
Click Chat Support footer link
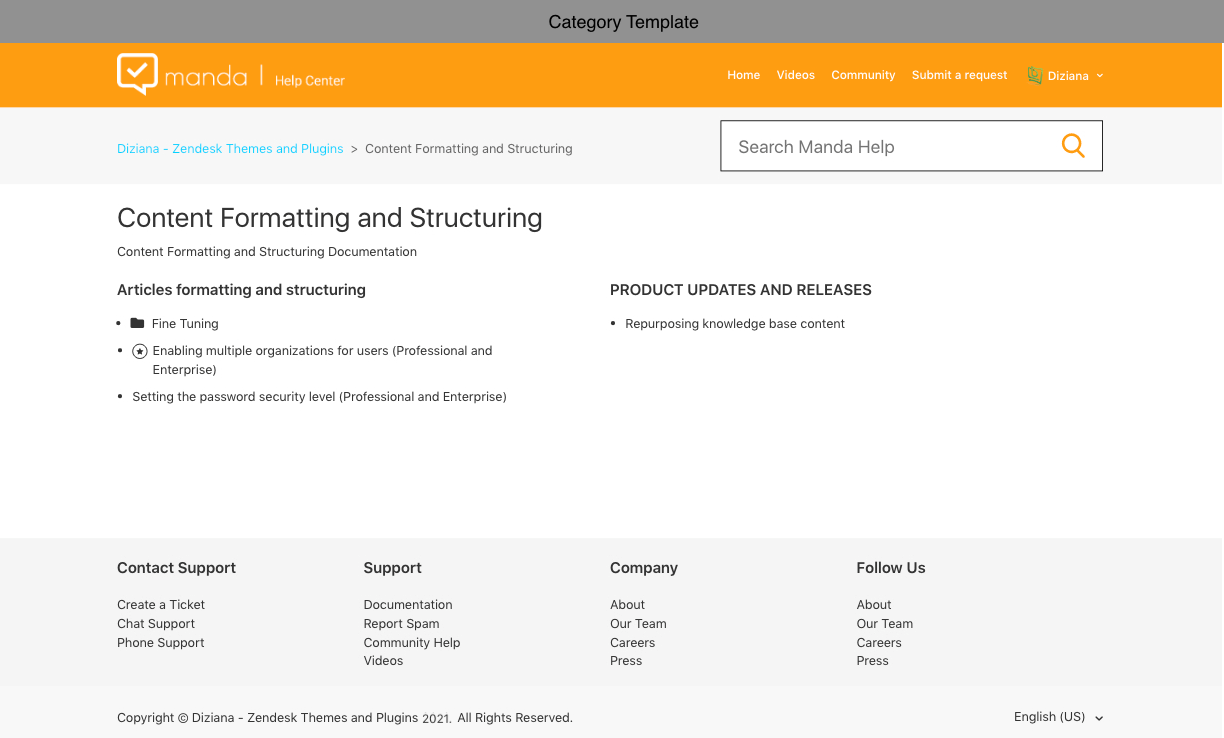click(x=156, y=623)
